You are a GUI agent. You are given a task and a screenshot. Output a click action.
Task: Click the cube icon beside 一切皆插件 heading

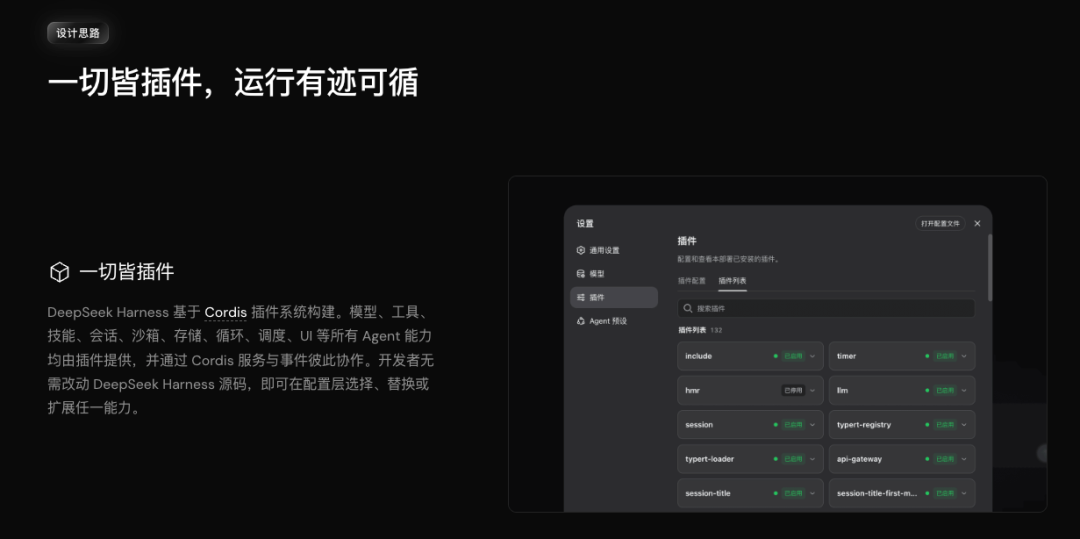(60, 272)
